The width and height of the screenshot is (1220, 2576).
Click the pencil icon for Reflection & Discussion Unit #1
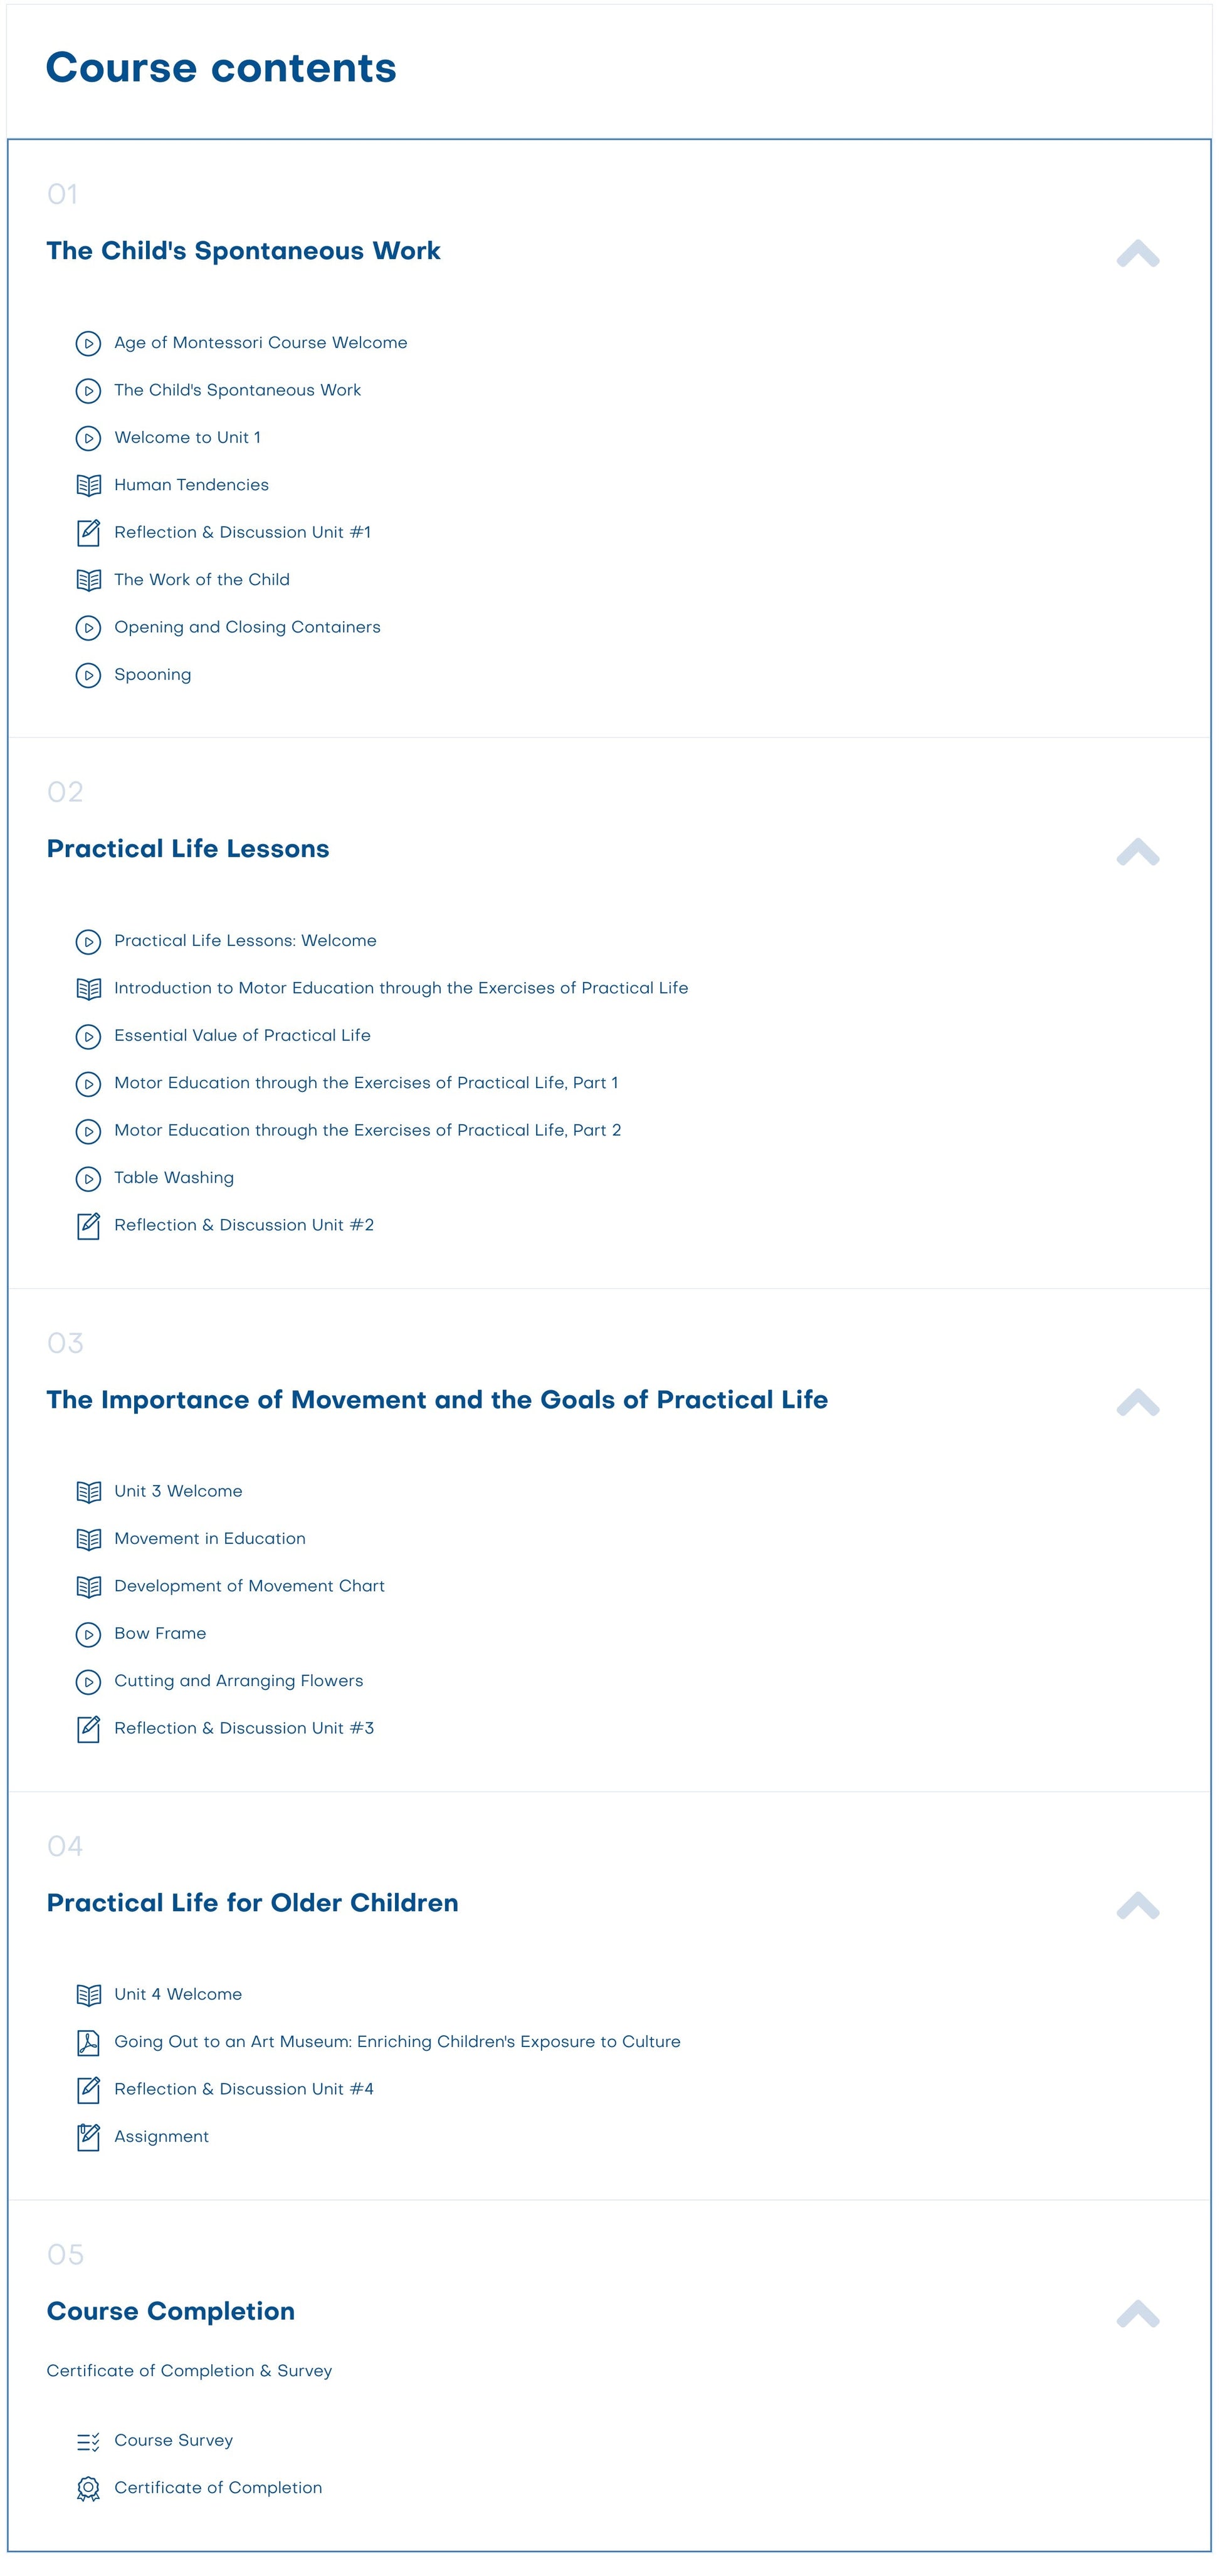[88, 533]
